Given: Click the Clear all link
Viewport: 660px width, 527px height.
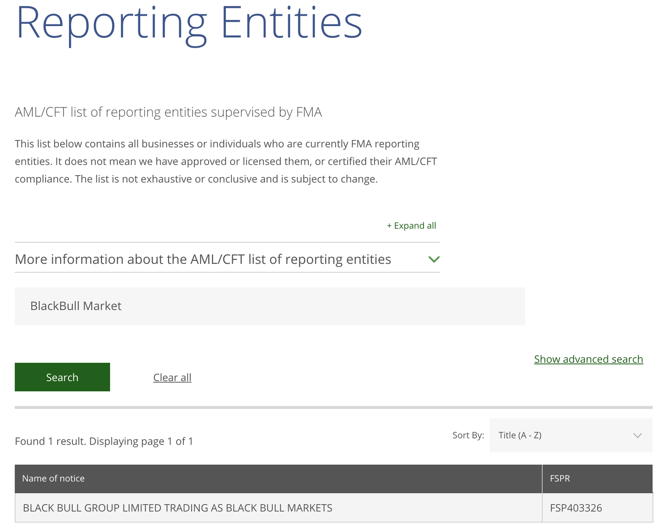Looking at the screenshot, I should 172,378.
